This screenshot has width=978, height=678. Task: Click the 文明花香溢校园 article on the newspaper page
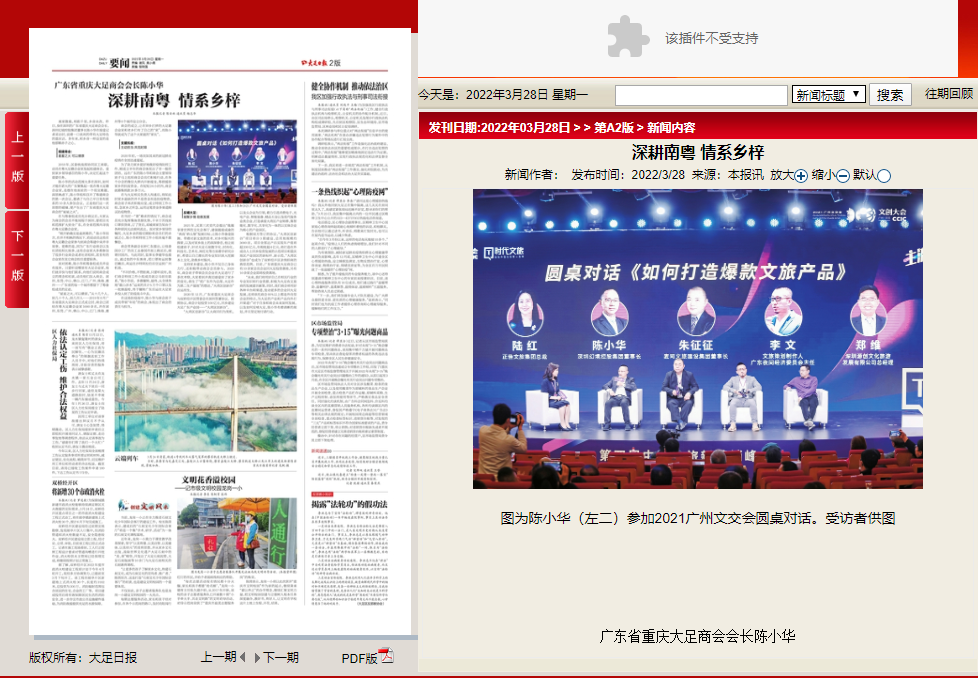pos(208,480)
